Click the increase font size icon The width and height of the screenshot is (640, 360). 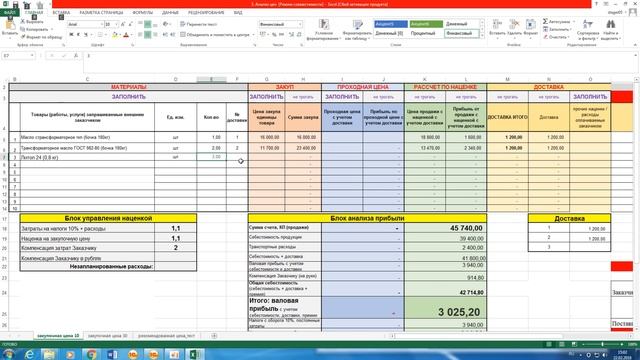123,24
